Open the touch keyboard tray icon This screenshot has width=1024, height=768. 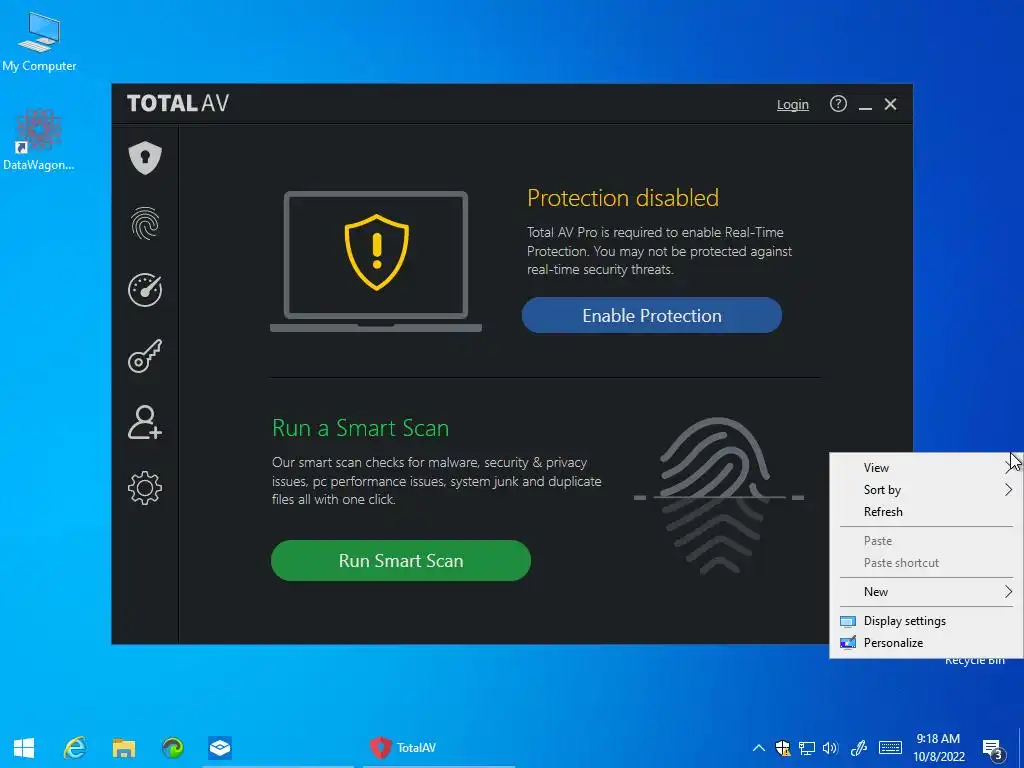pos(890,748)
